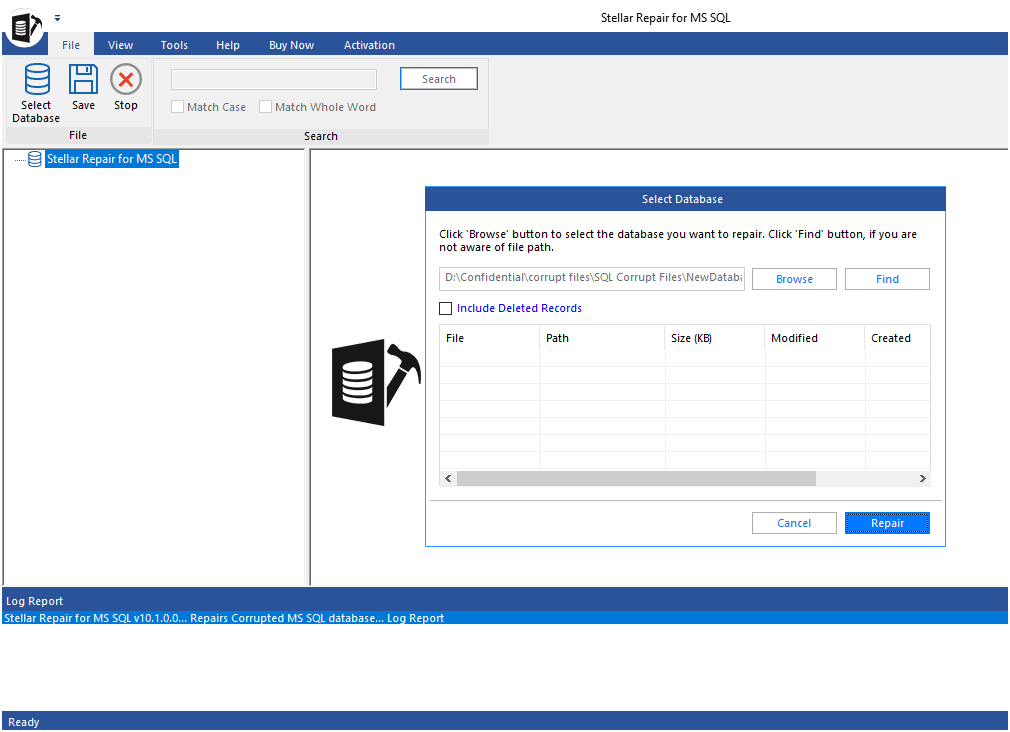Click the large database hammer logo
Screen dimensions: 1010x732
[376, 382]
